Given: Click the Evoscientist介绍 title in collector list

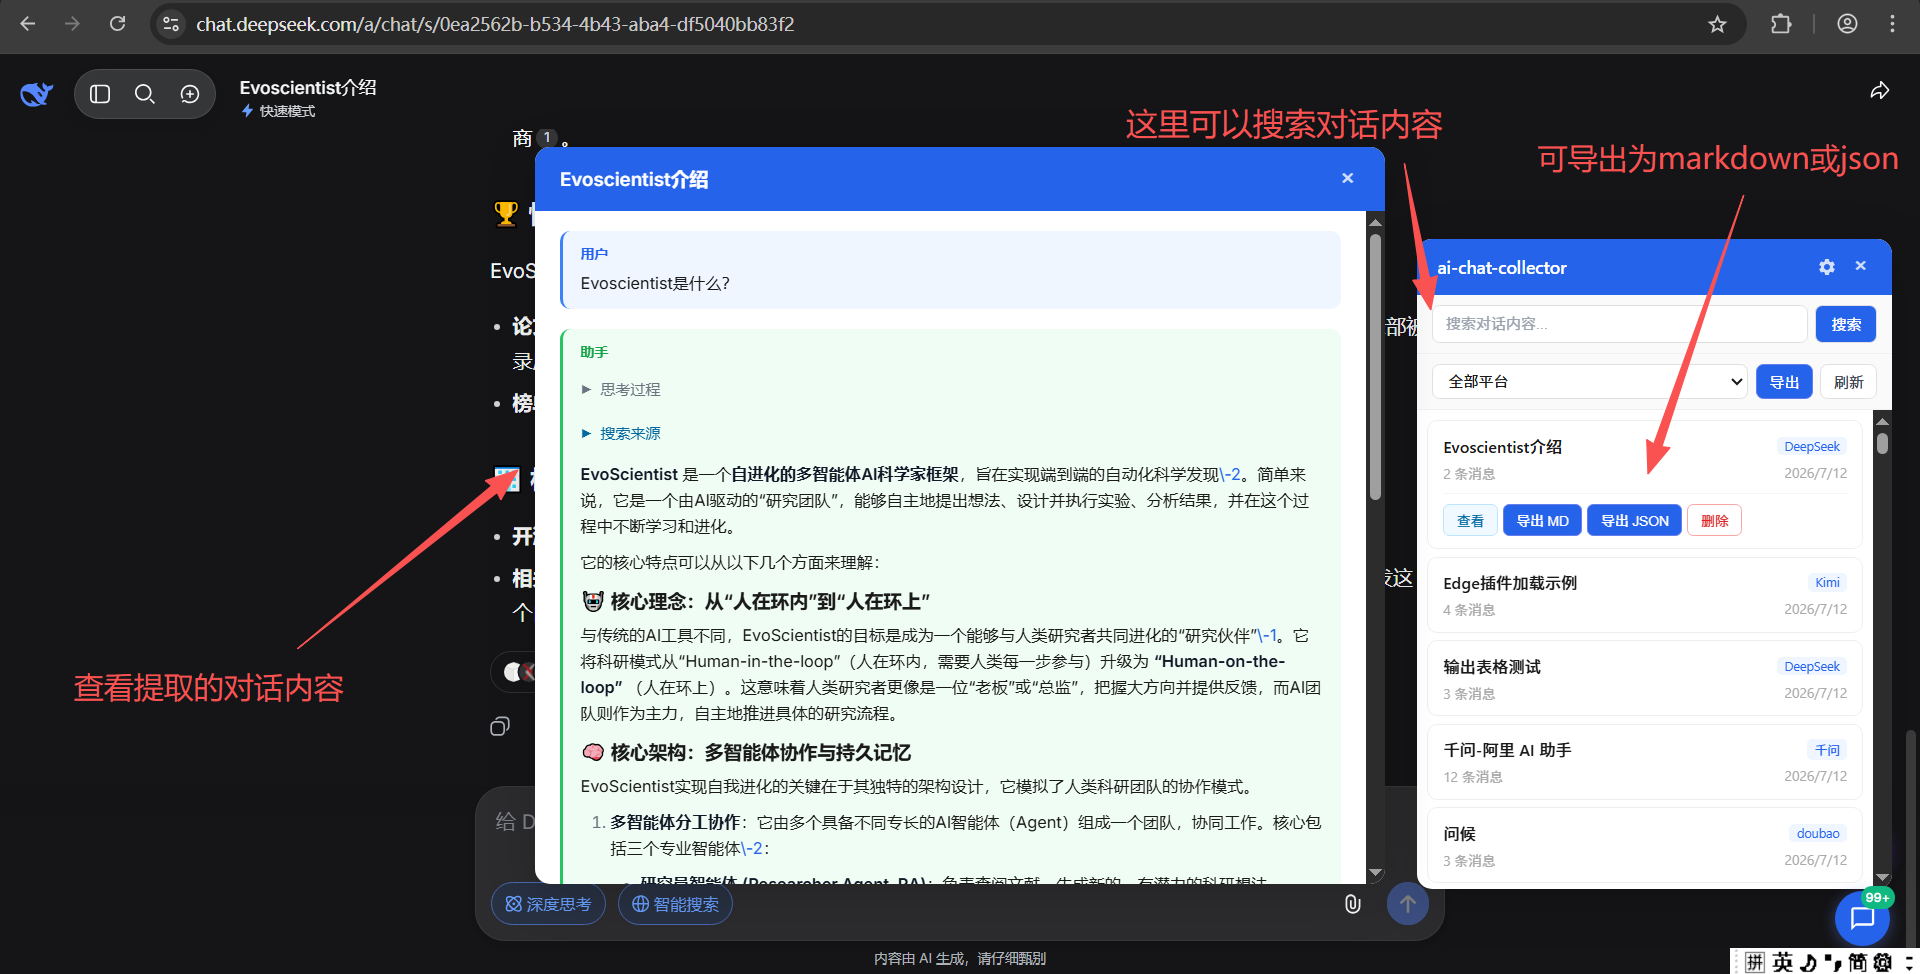Looking at the screenshot, I should [x=1502, y=447].
